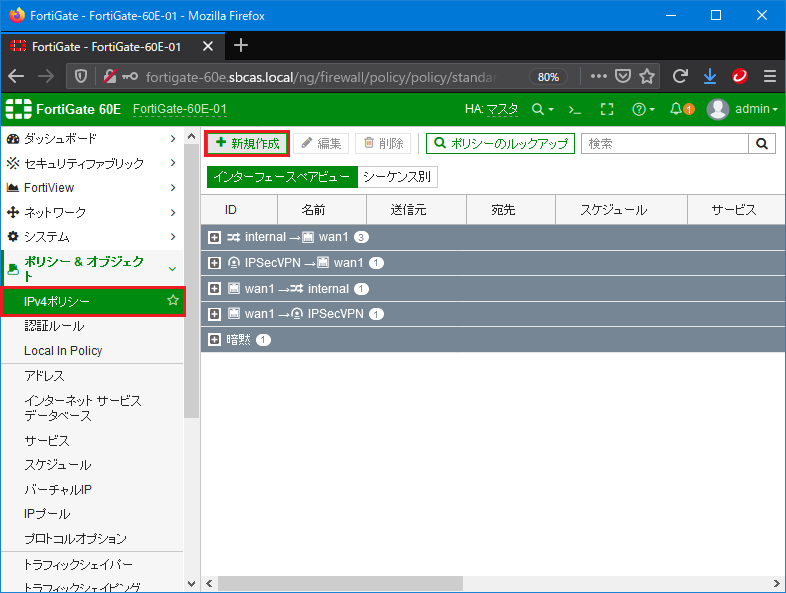Open アドレス page

(x=44, y=376)
